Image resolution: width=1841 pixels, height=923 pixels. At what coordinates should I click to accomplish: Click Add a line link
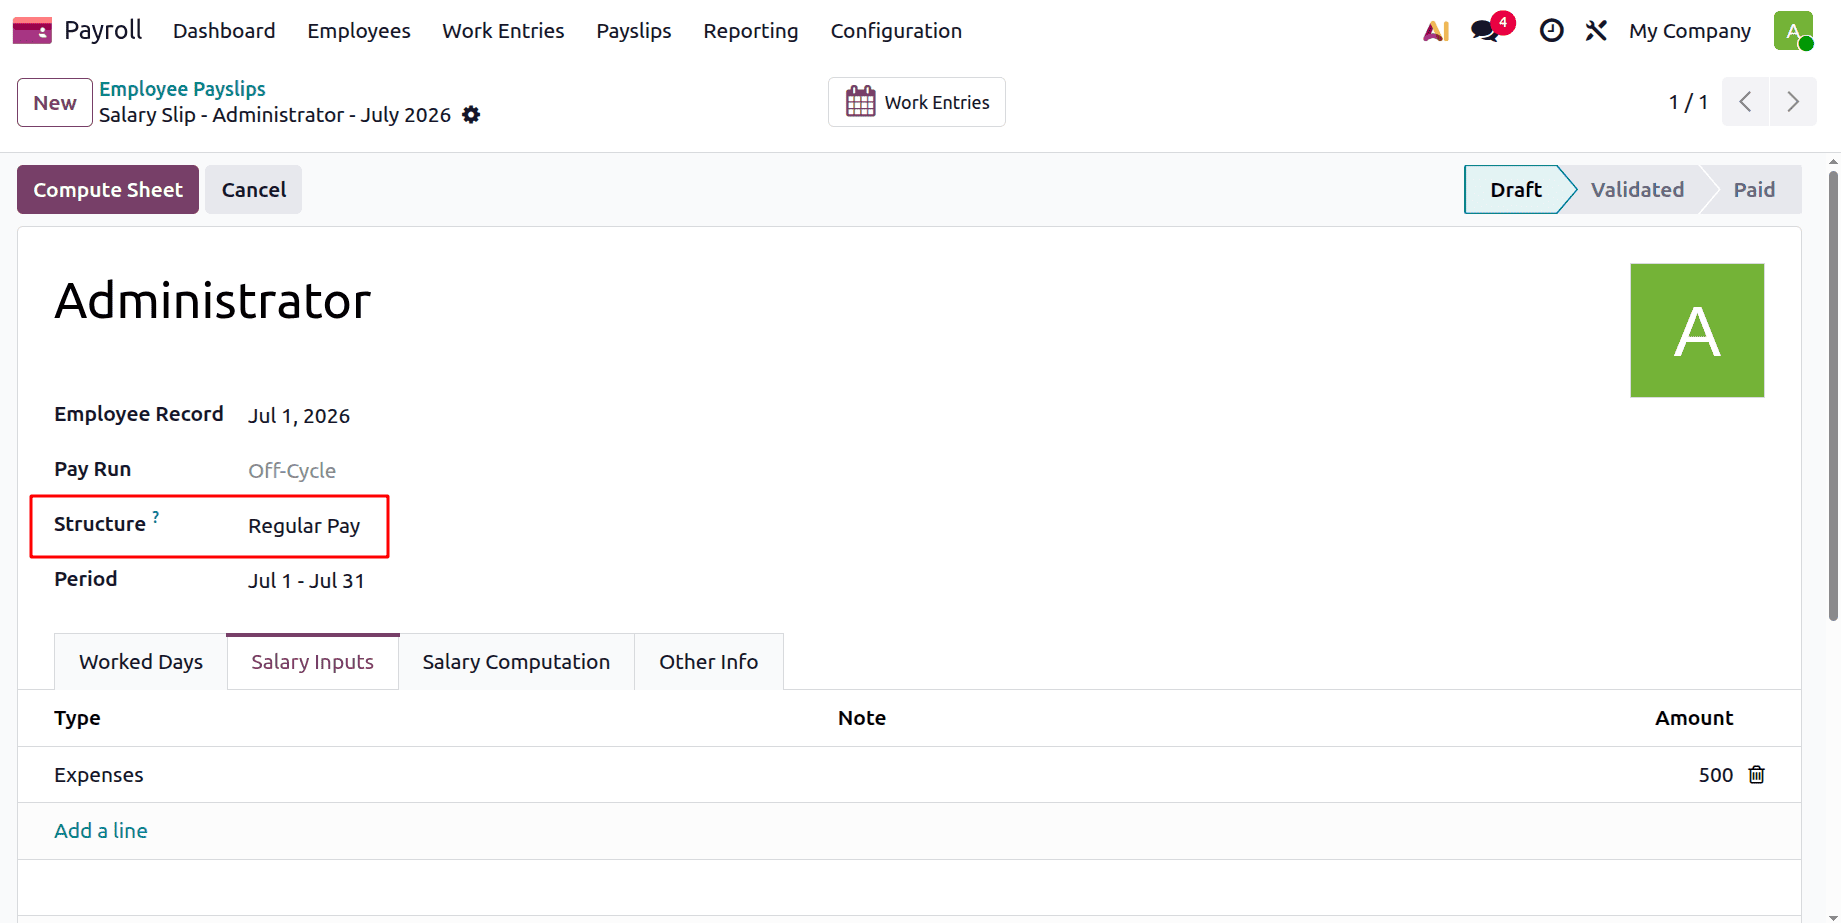pos(101,831)
